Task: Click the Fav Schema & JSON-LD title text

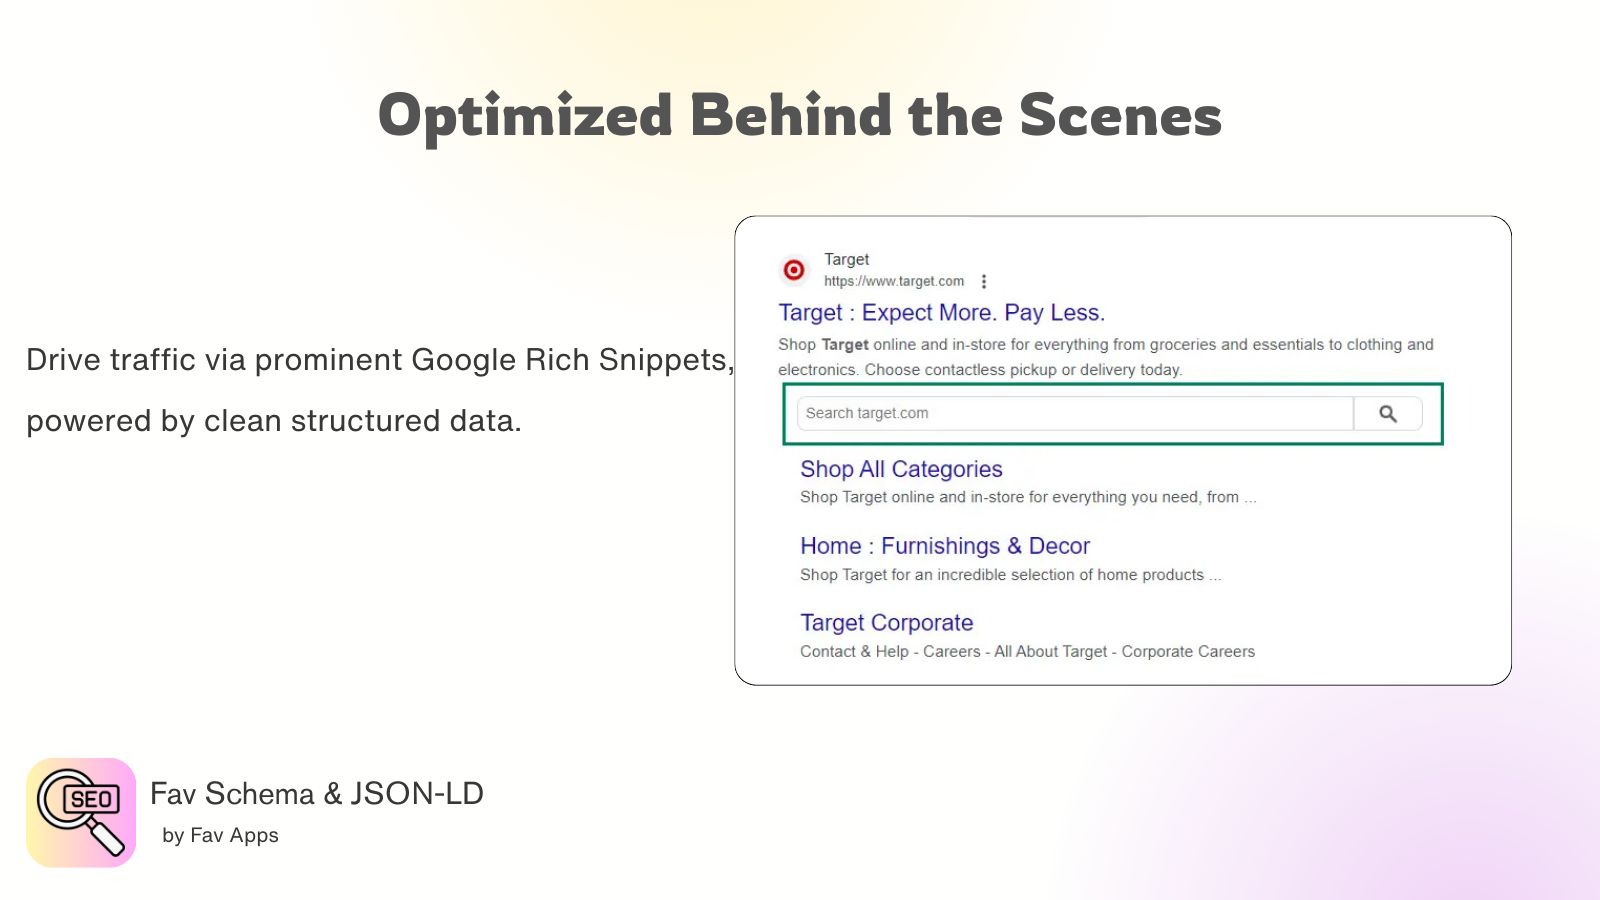Action: point(316,793)
